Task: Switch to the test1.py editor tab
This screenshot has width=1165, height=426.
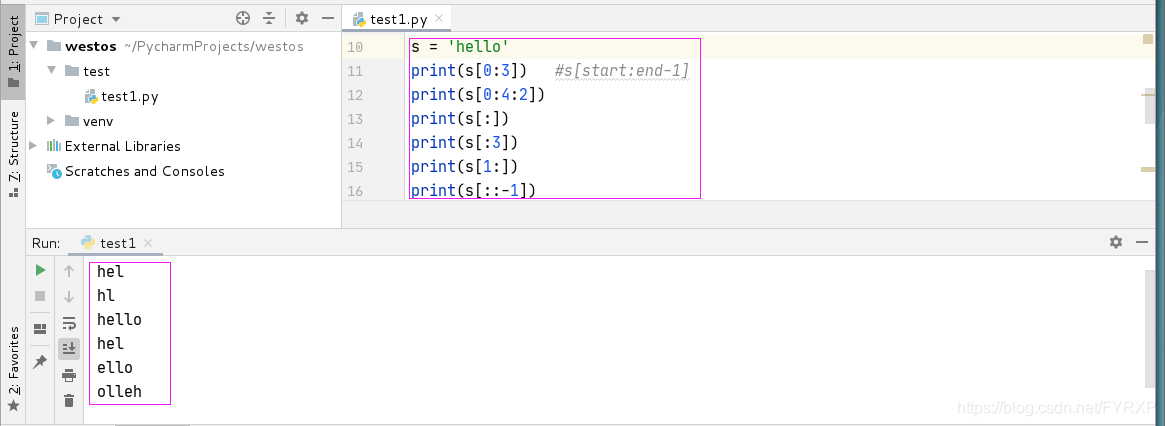Action: (395, 19)
